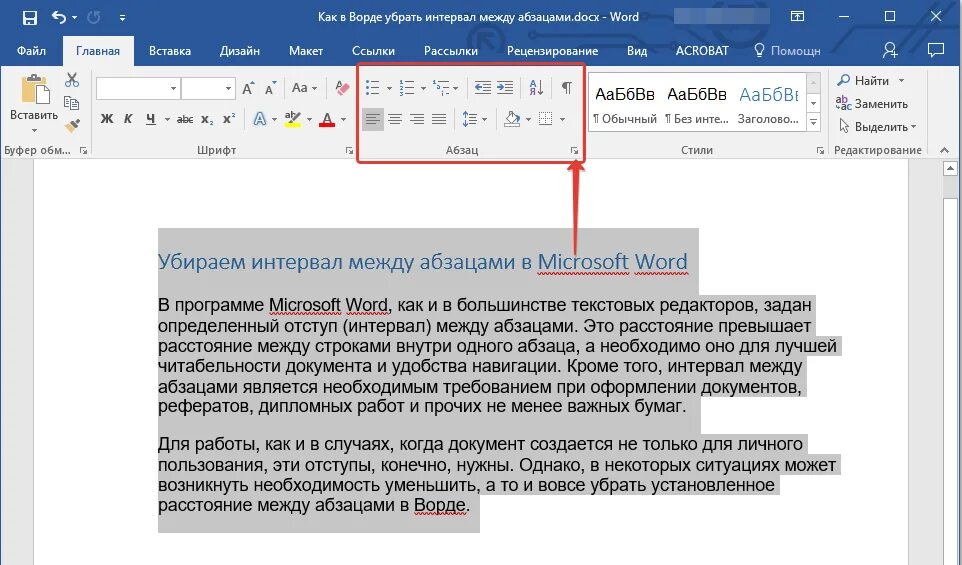Expand the styles gallery More arrow
Screen dimensions: 962x565
pyautogui.click(x=814, y=122)
